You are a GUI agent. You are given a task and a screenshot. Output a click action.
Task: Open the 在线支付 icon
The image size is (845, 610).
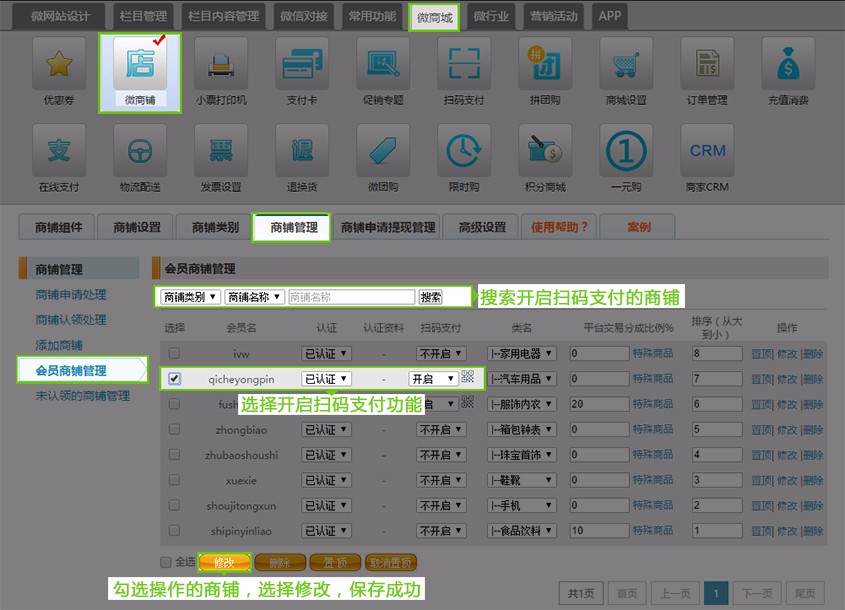point(59,150)
